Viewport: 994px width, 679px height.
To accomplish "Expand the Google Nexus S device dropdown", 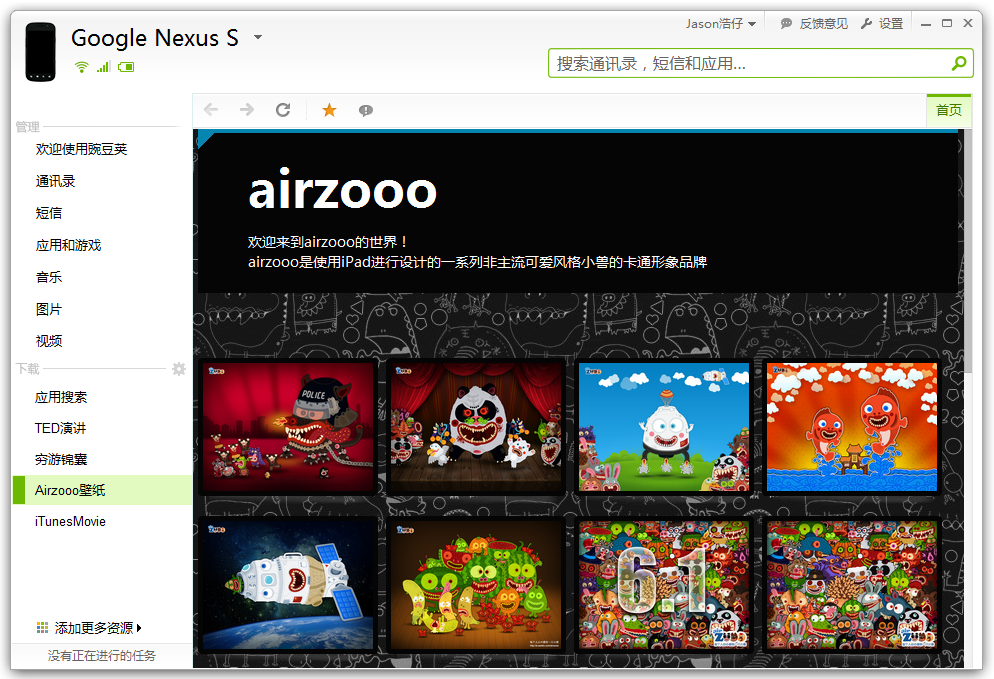I will [258, 37].
